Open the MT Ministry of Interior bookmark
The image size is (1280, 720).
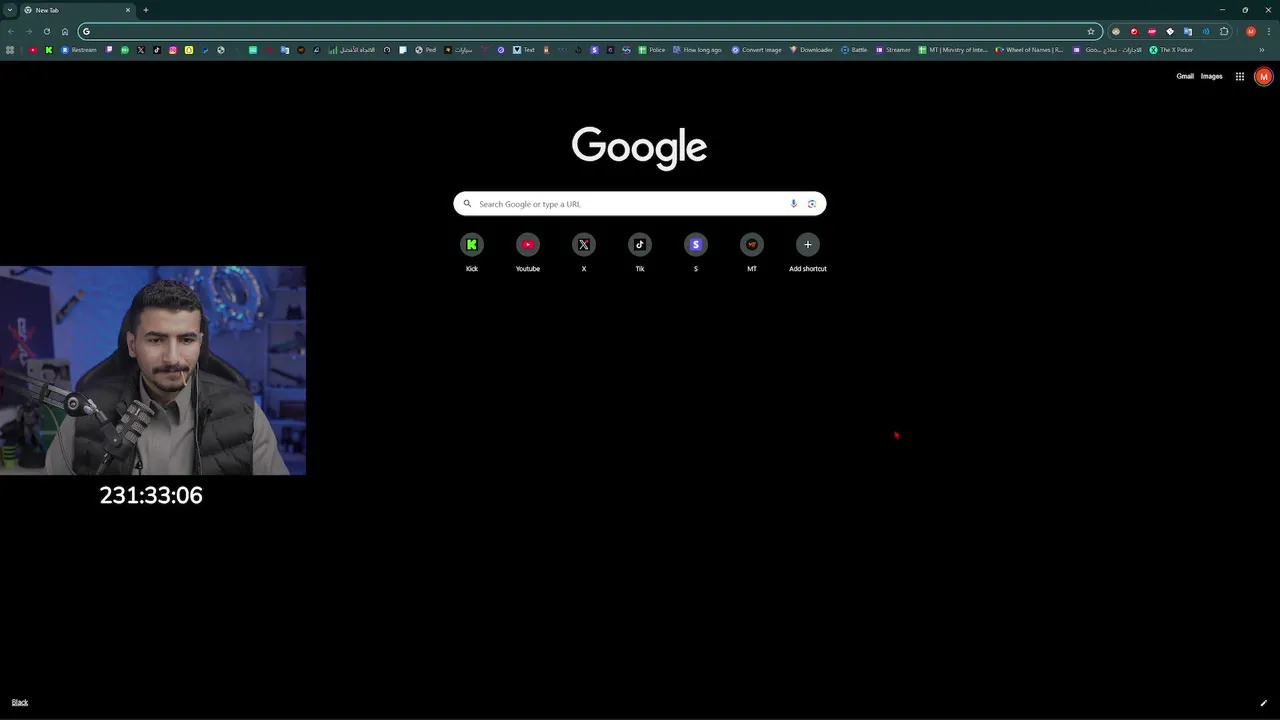953,50
